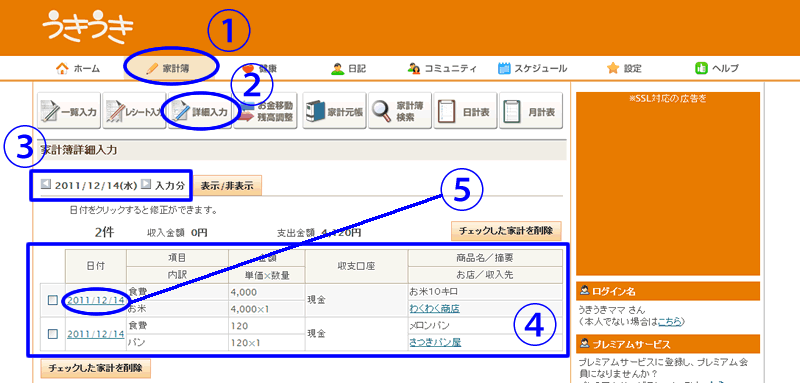Toggle the 表示/非表示 button

[227, 186]
